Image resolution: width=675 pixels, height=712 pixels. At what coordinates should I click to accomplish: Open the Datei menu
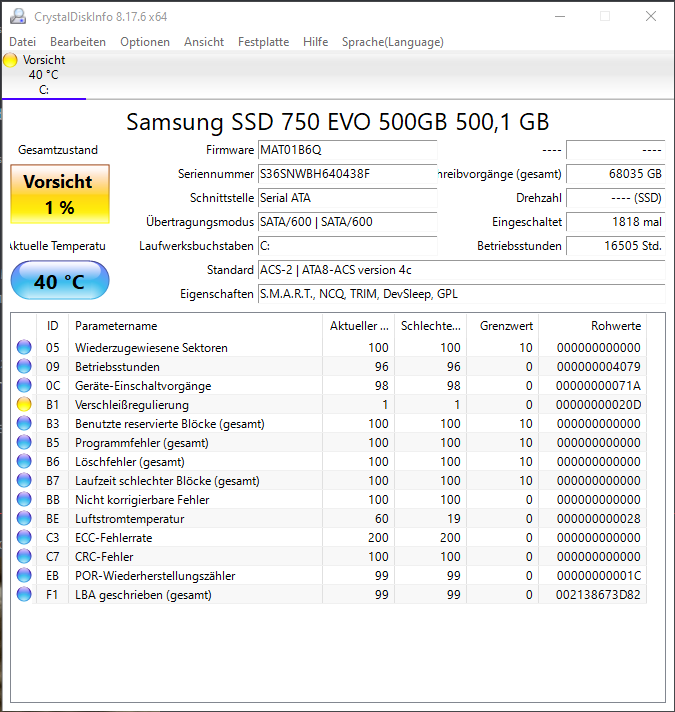[x=22, y=42]
